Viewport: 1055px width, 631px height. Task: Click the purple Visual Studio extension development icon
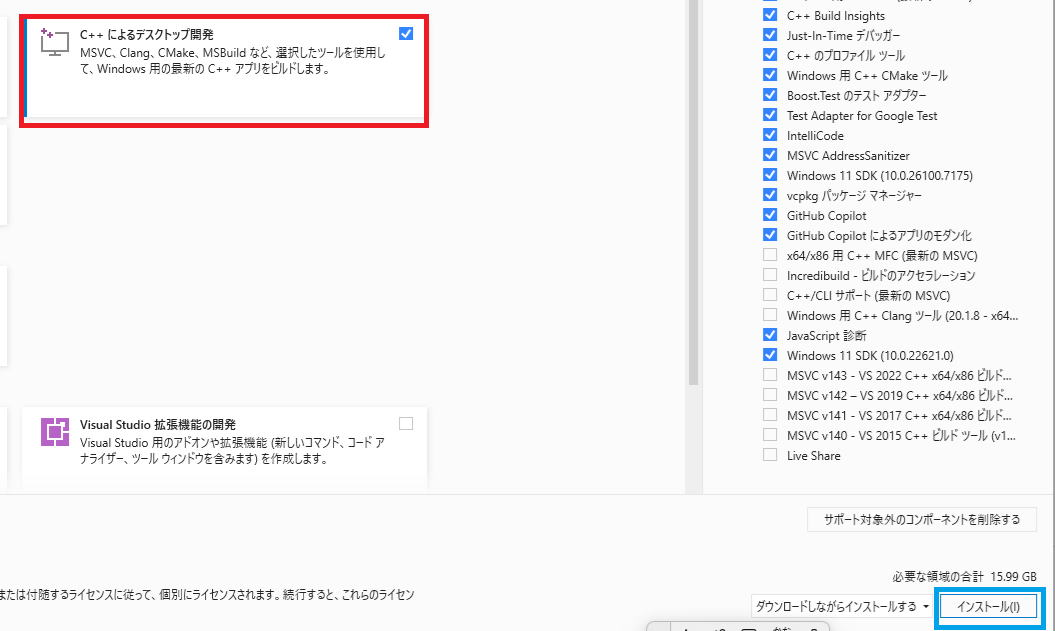pos(54,431)
